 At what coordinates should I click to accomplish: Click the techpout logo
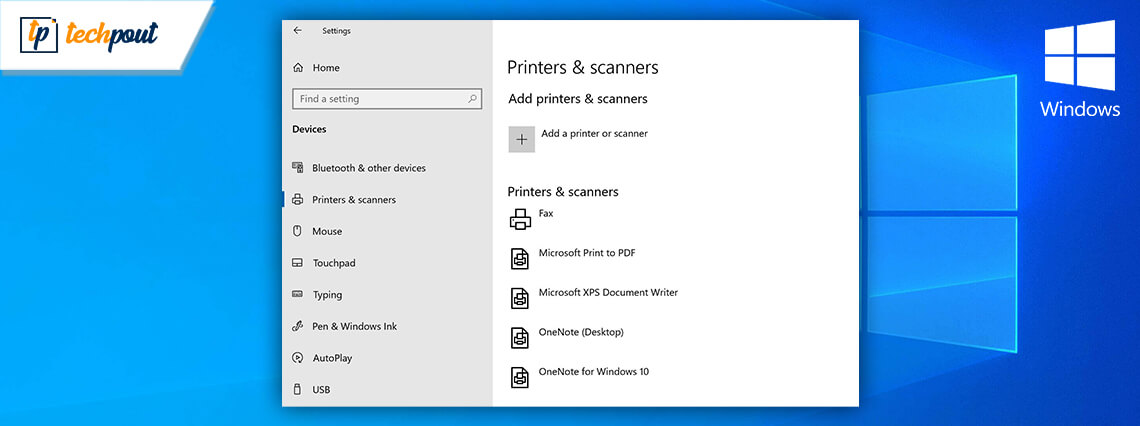(x=89, y=34)
